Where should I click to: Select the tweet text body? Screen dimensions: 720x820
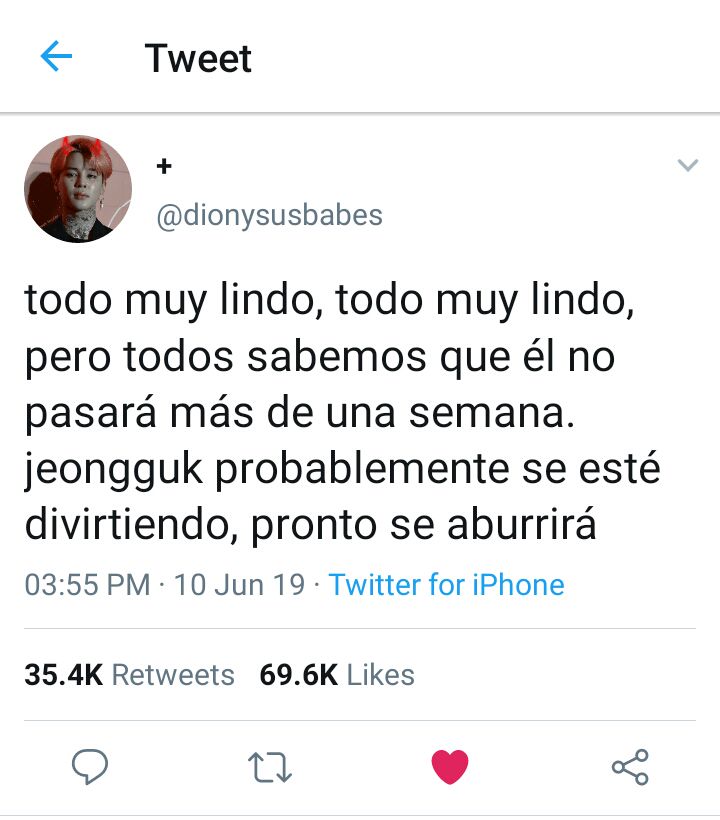click(342, 412)
